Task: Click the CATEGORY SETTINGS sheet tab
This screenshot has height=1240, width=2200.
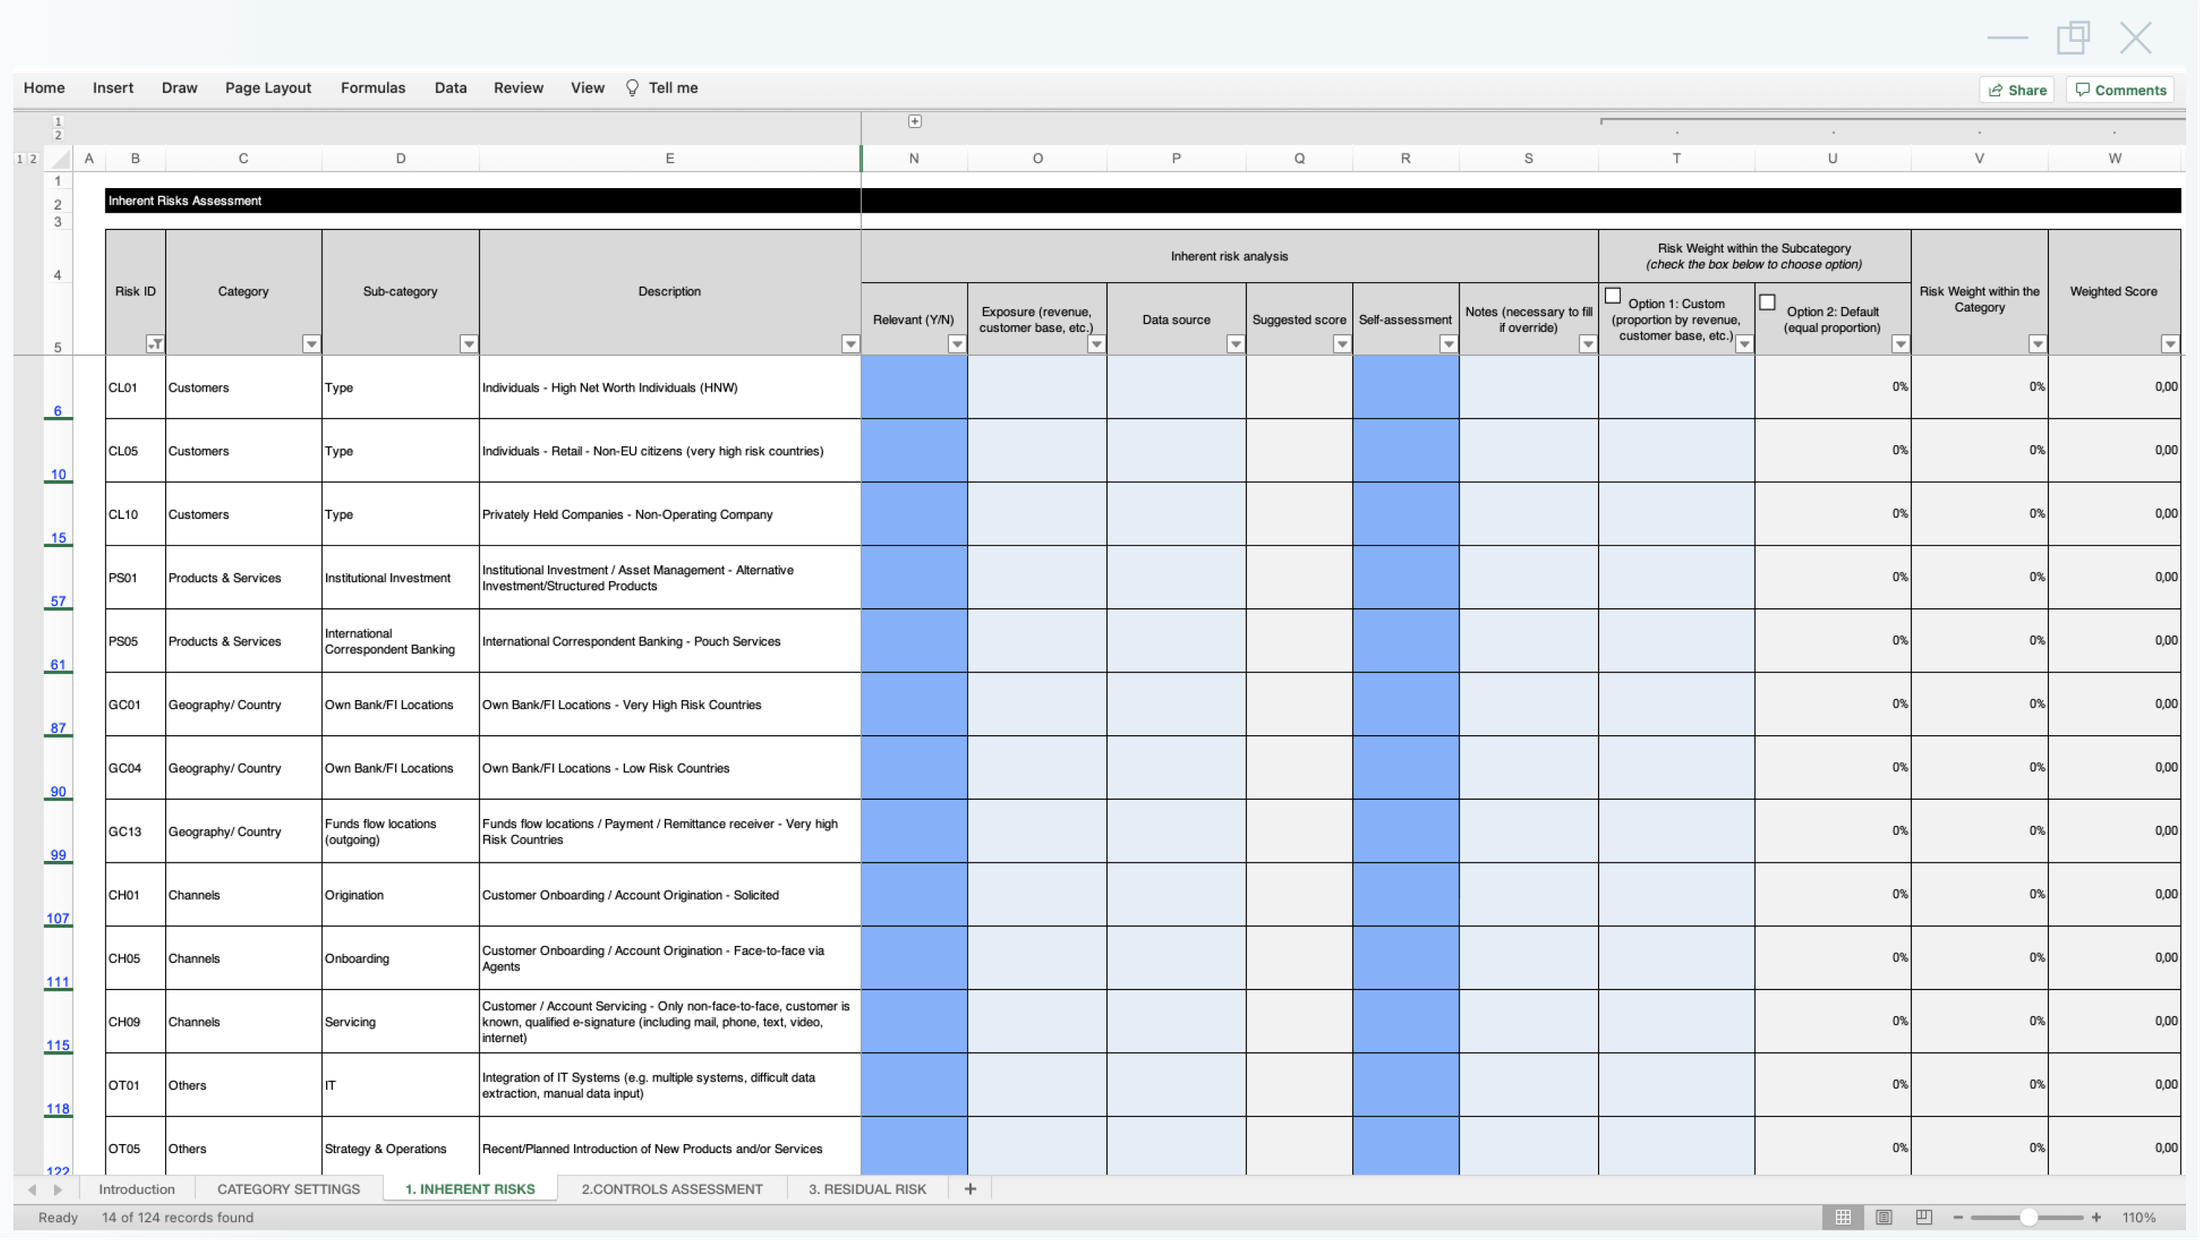Action: [x=289, y=1189]
